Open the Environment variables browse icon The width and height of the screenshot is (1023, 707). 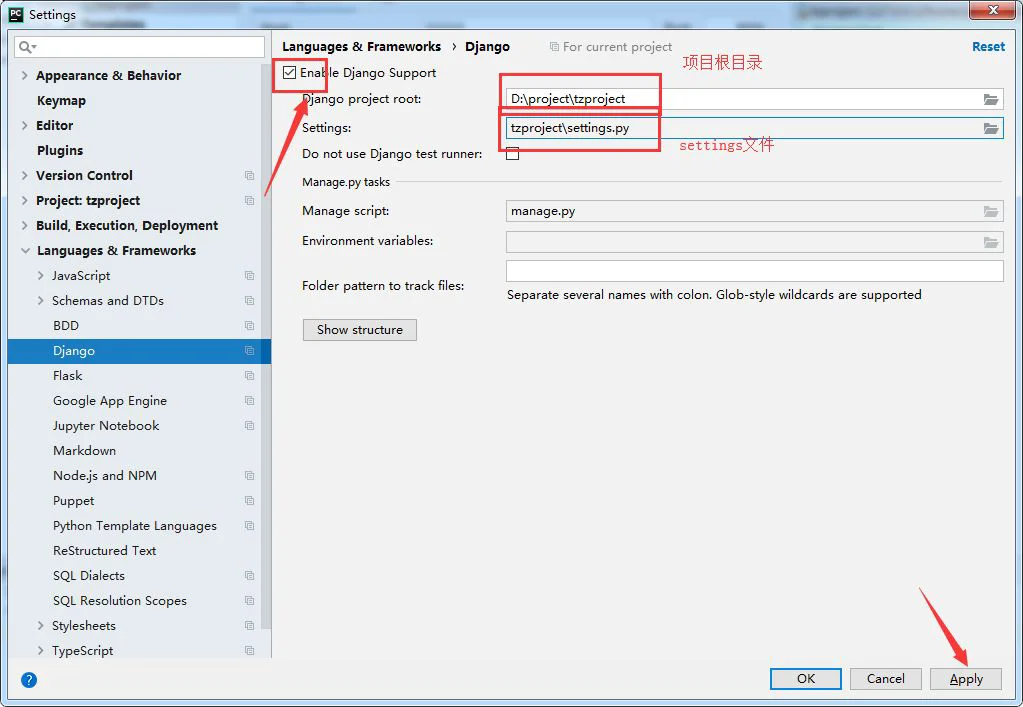click(x=990, y=242)
